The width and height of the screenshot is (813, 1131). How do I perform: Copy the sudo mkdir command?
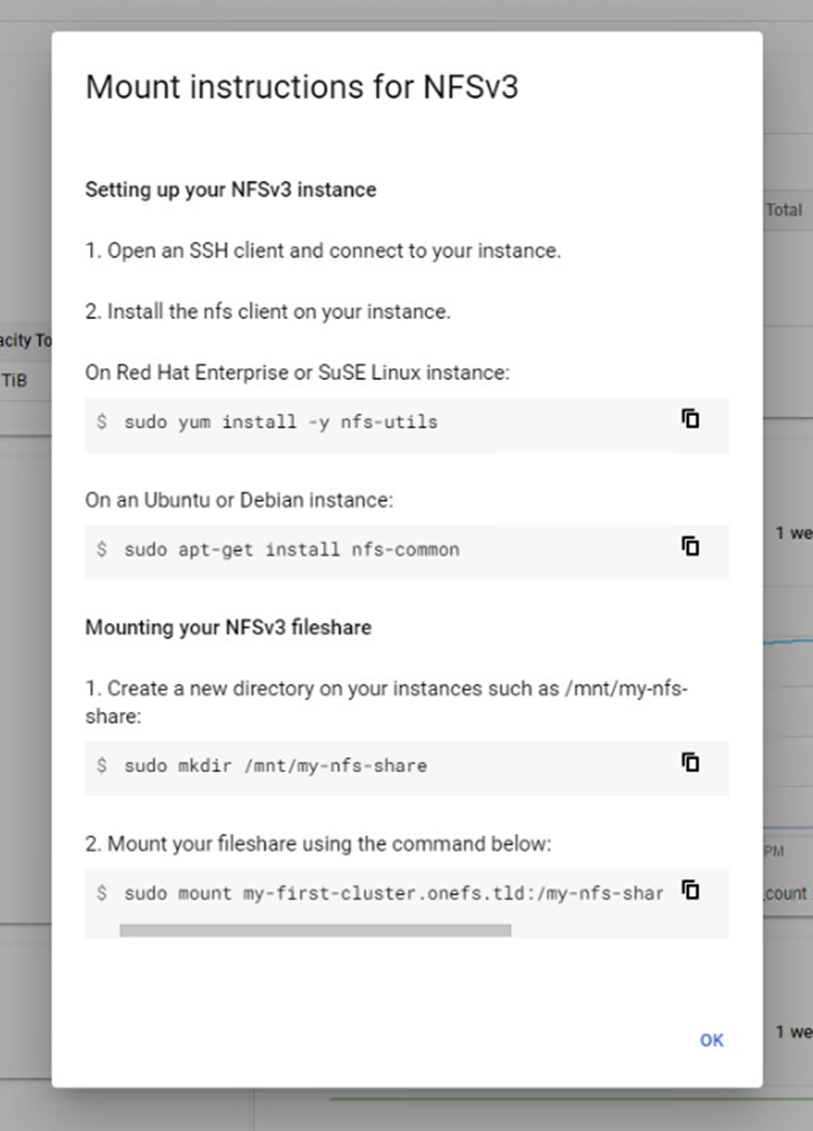[x=690, y=762]
